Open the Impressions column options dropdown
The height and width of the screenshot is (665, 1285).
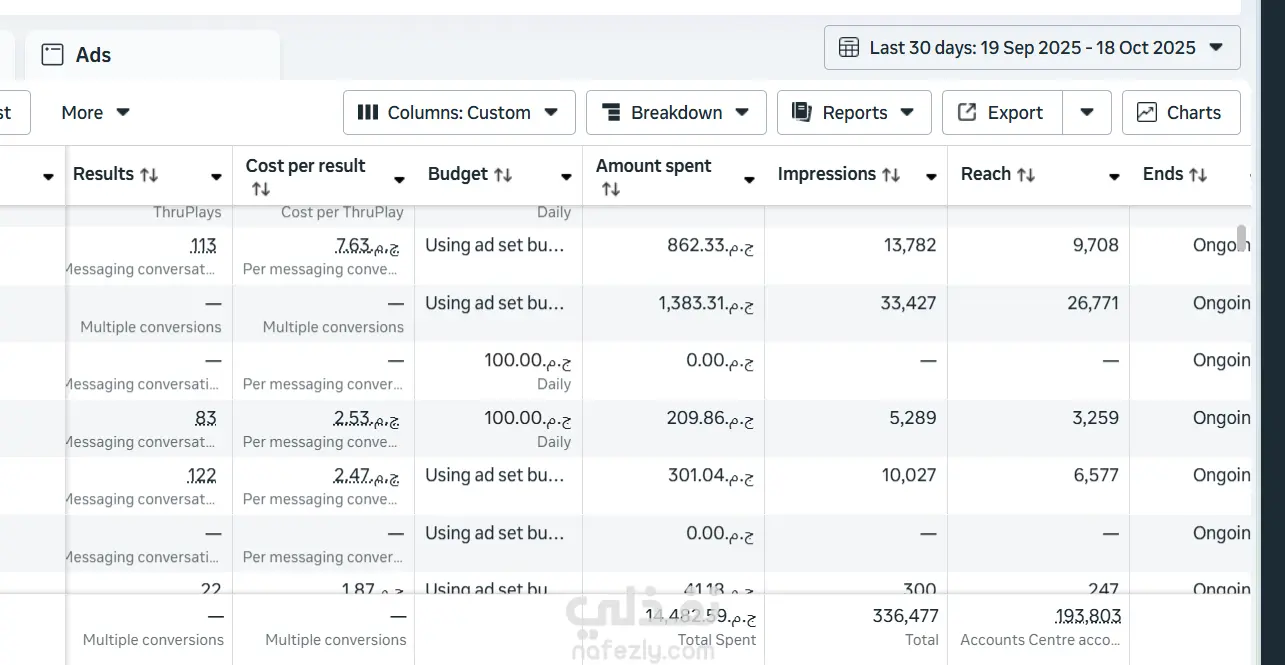click(x=931, y=177)
